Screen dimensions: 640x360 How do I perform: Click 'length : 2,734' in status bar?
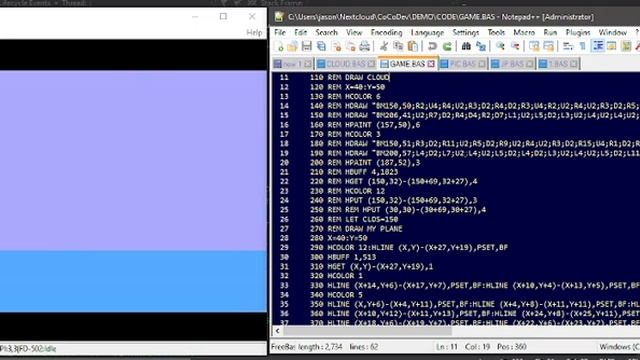320,347
